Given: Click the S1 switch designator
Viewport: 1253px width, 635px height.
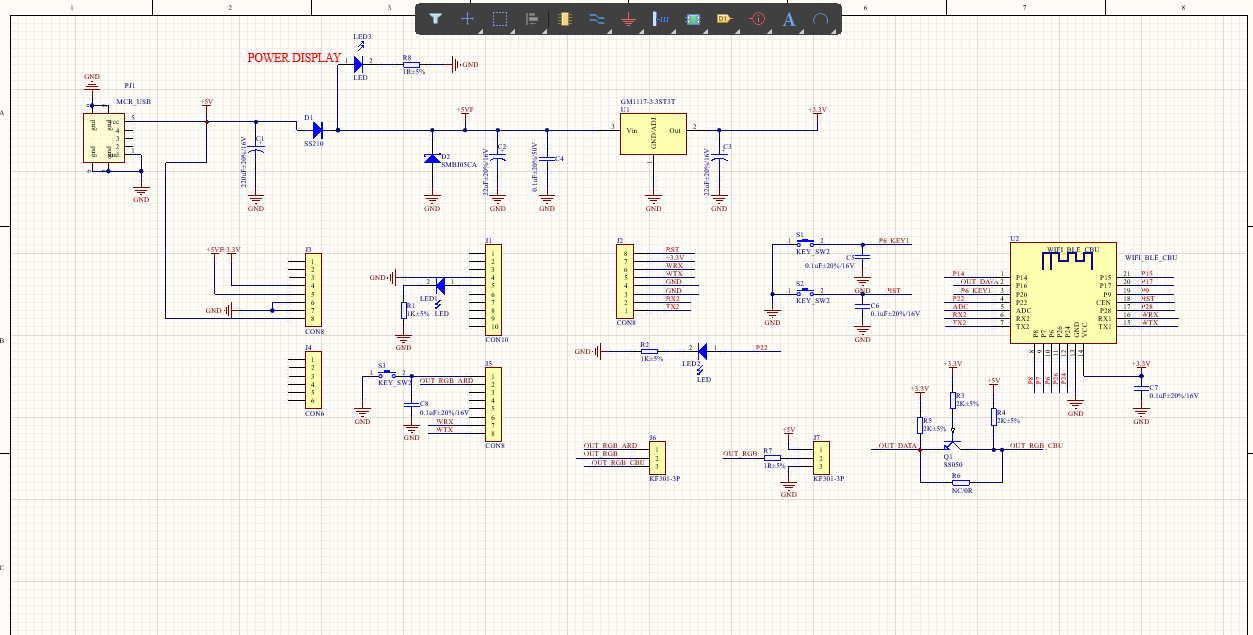Looking at the screenshot, I should pos(800,234).
